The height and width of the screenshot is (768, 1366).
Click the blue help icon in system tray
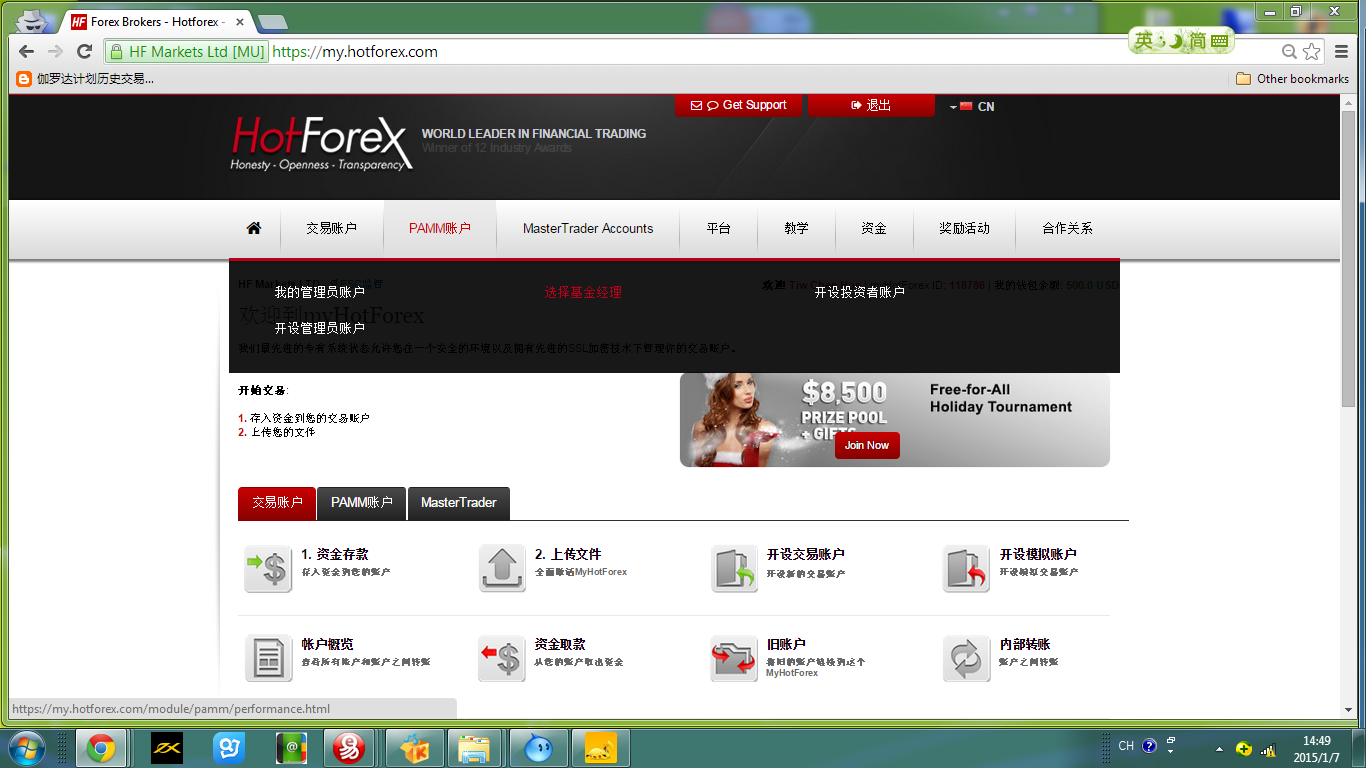[x=1149, y=746]
